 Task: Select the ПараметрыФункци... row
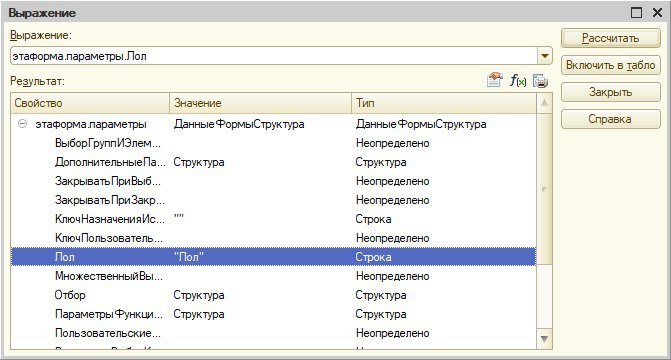[273, 314]
